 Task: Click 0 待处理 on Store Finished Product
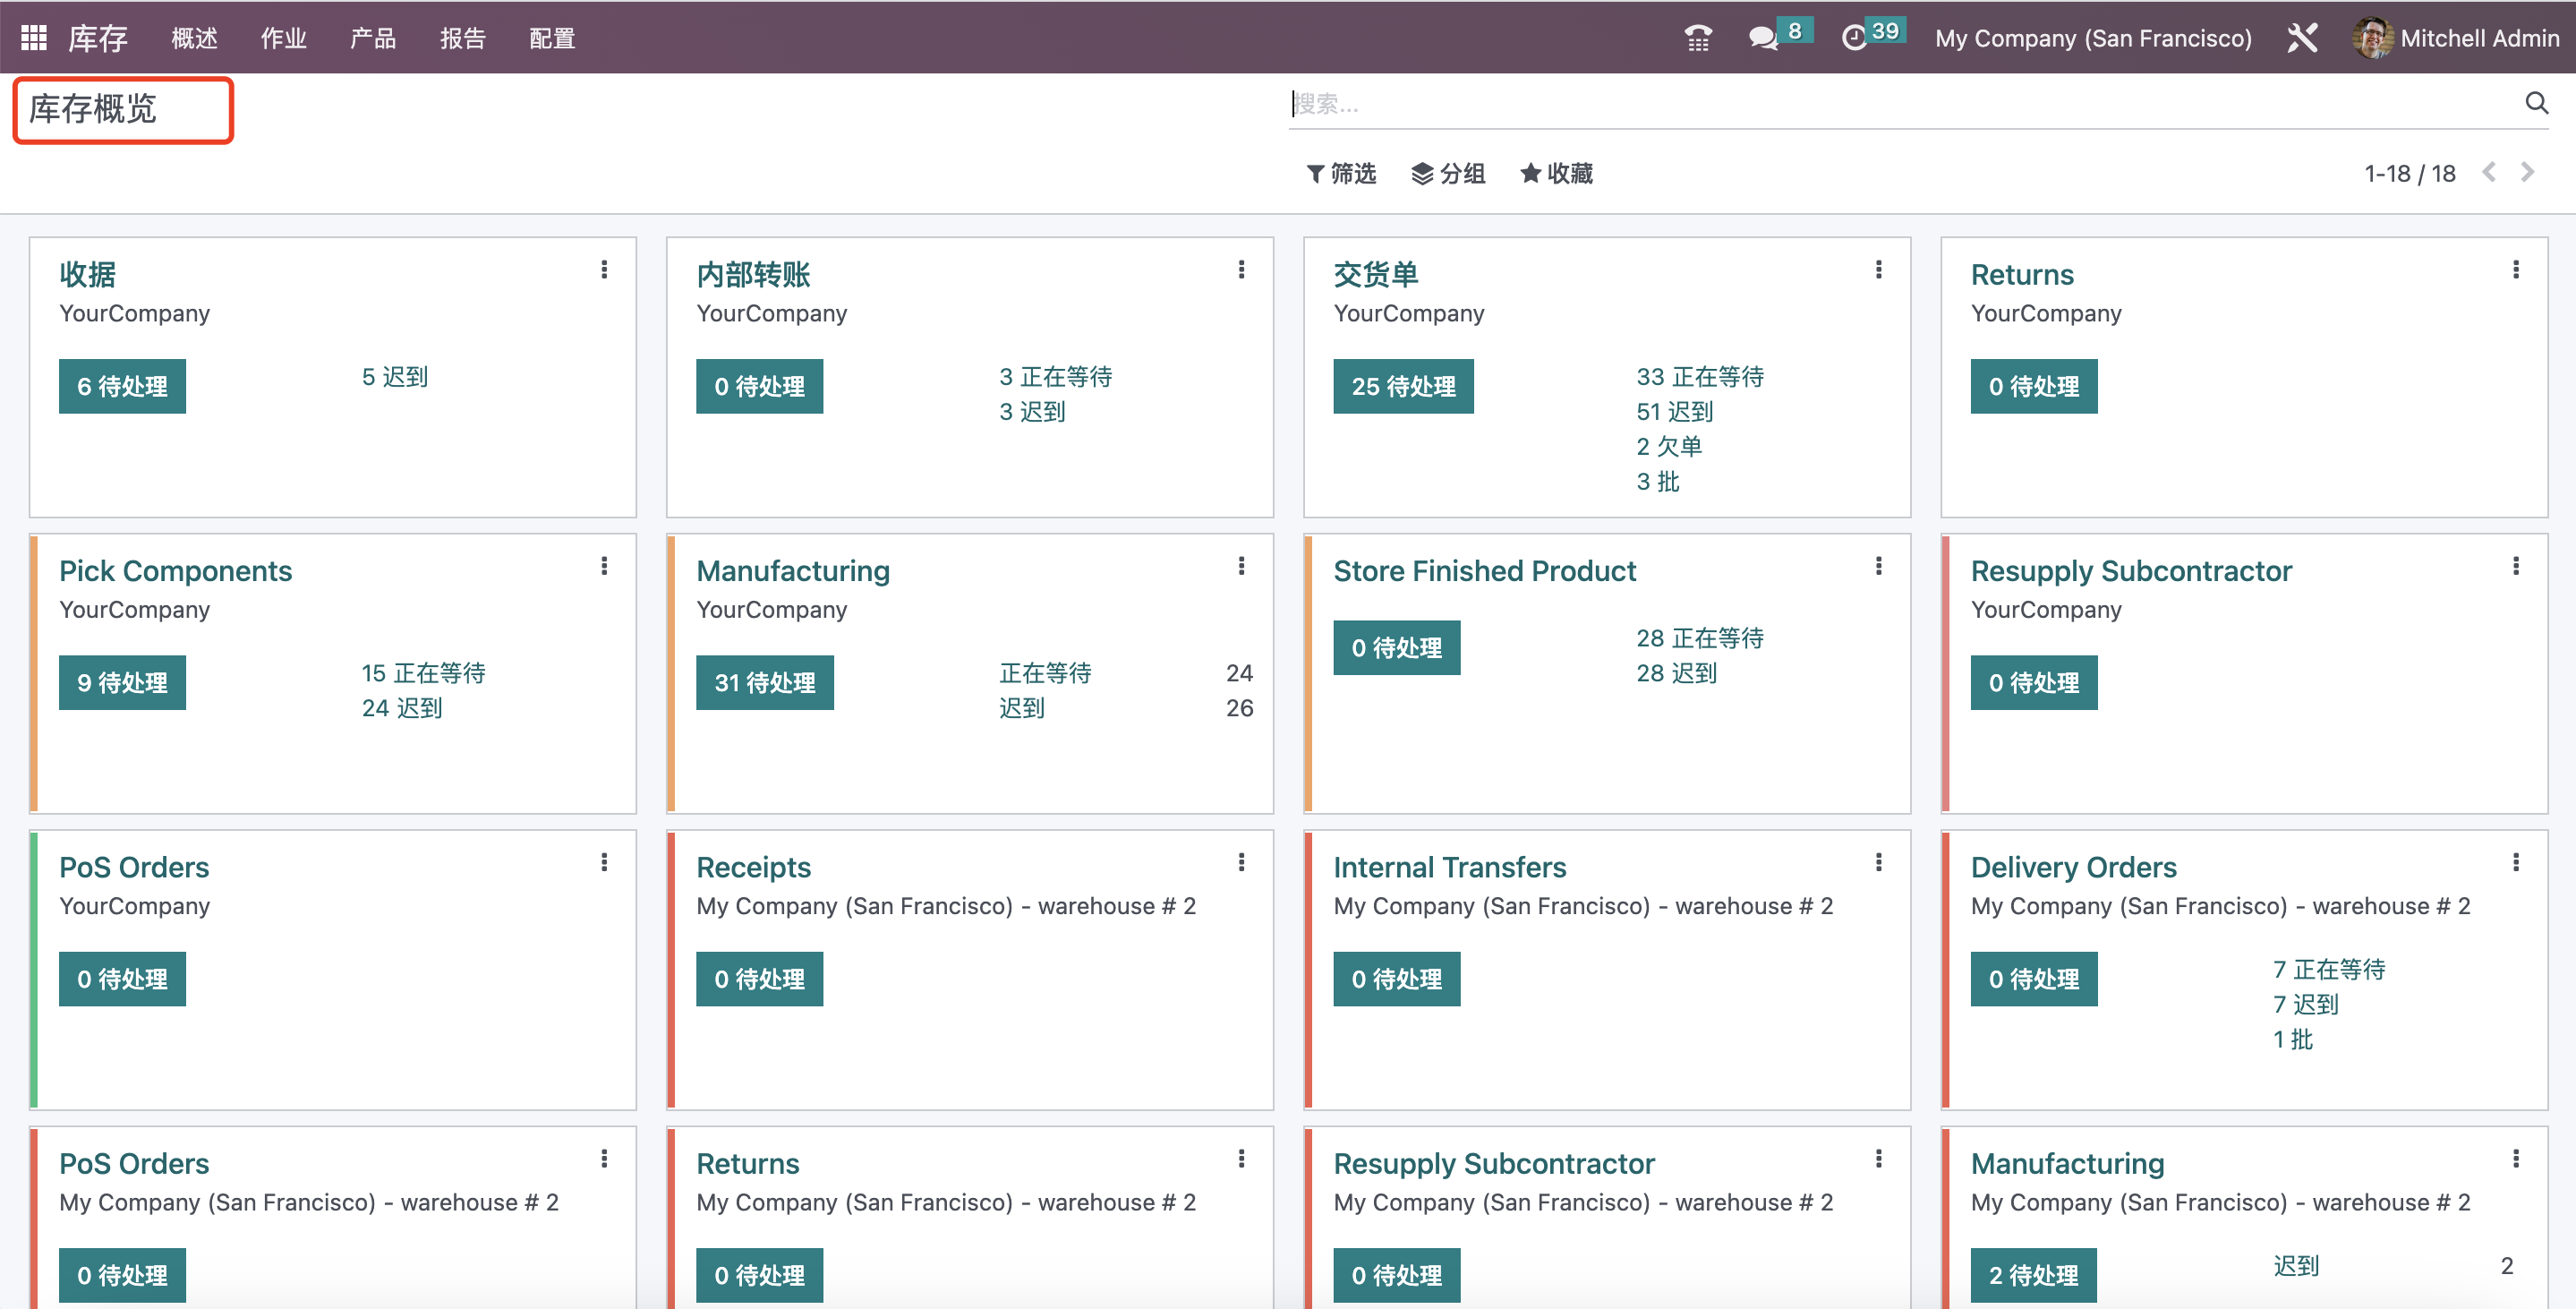click(1396, 647)
